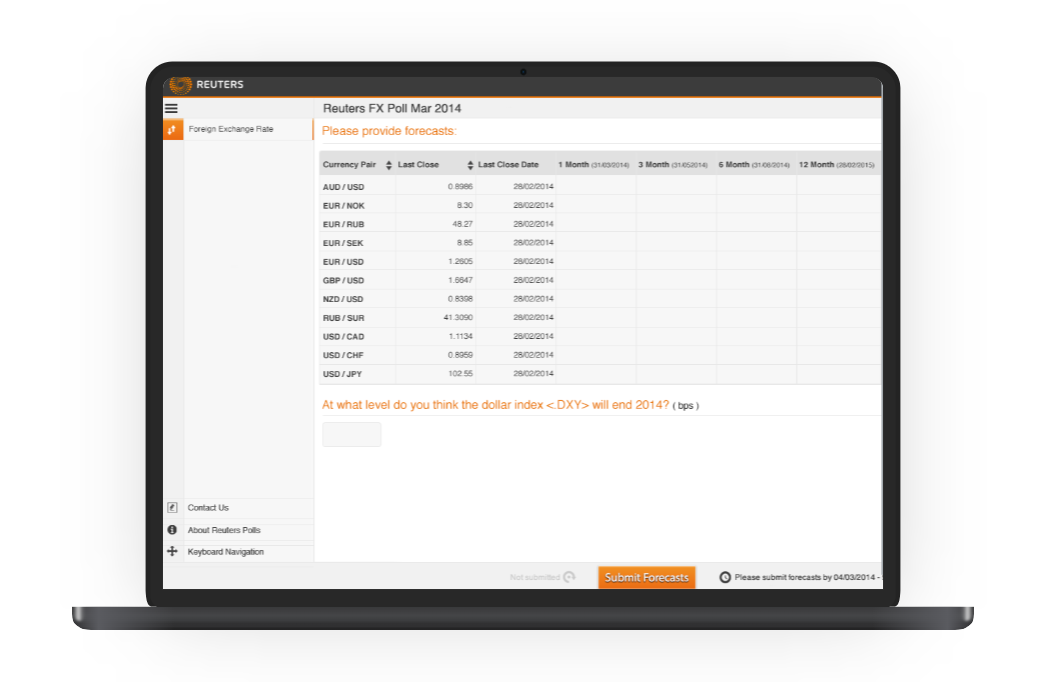Screen dimensions: 1044x682
Task: Click the EUR / USD 3 Month forecast cell
Action: coord(676,261)
